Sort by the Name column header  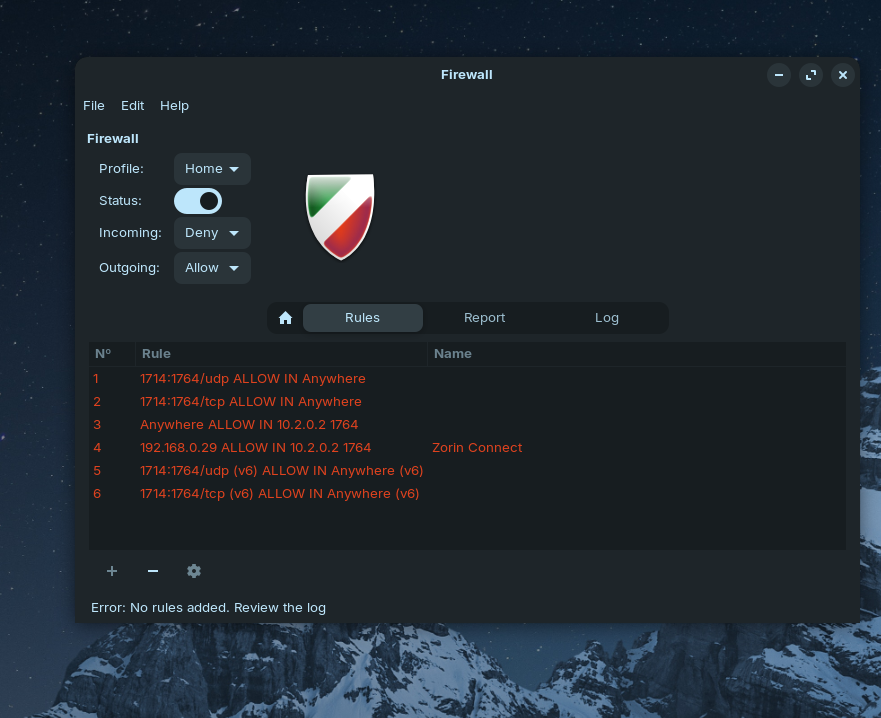point(637,354)
